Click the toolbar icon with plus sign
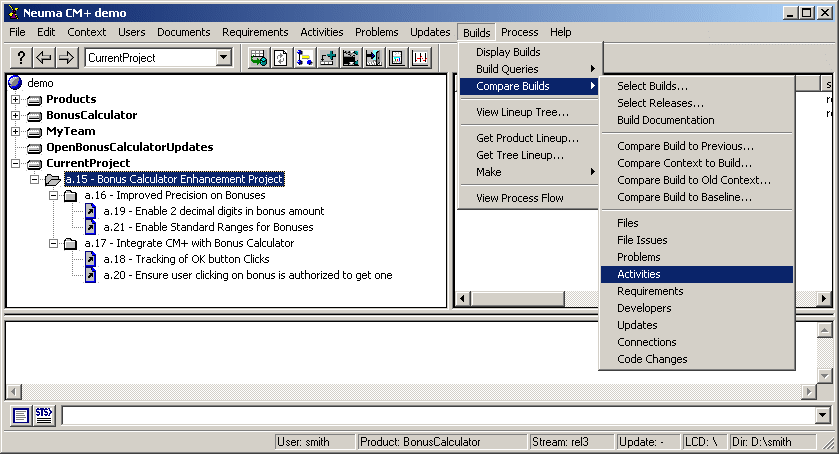Image resolution: width=839 pixels, height=454 pixels. click(327, 58)
